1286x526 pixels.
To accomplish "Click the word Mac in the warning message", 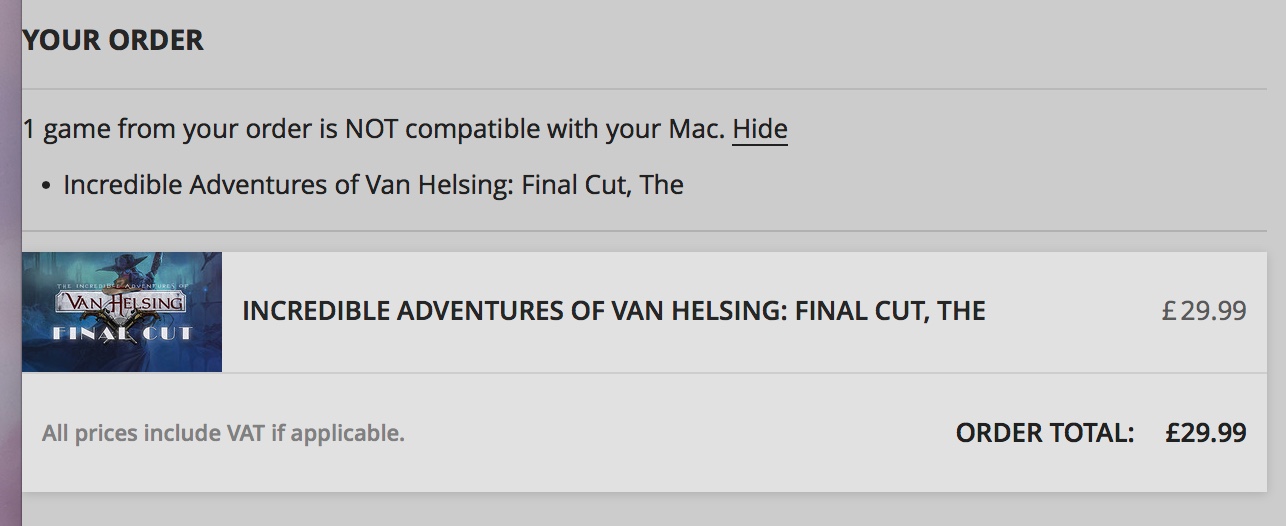I will pos(693,130).
